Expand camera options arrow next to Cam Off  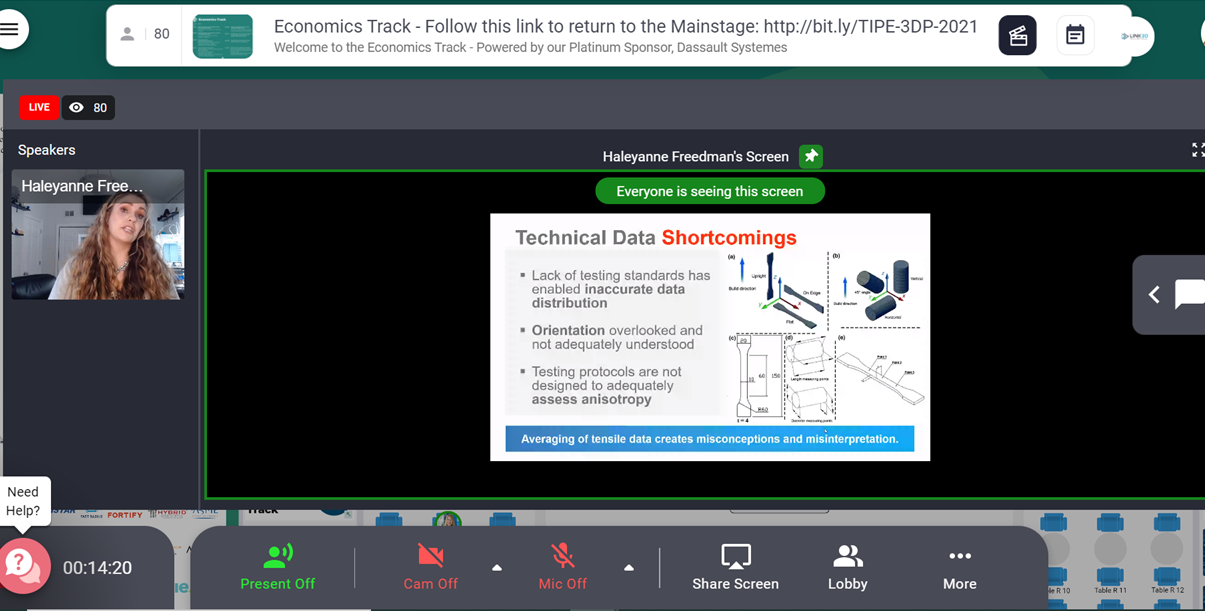(497, 568)
